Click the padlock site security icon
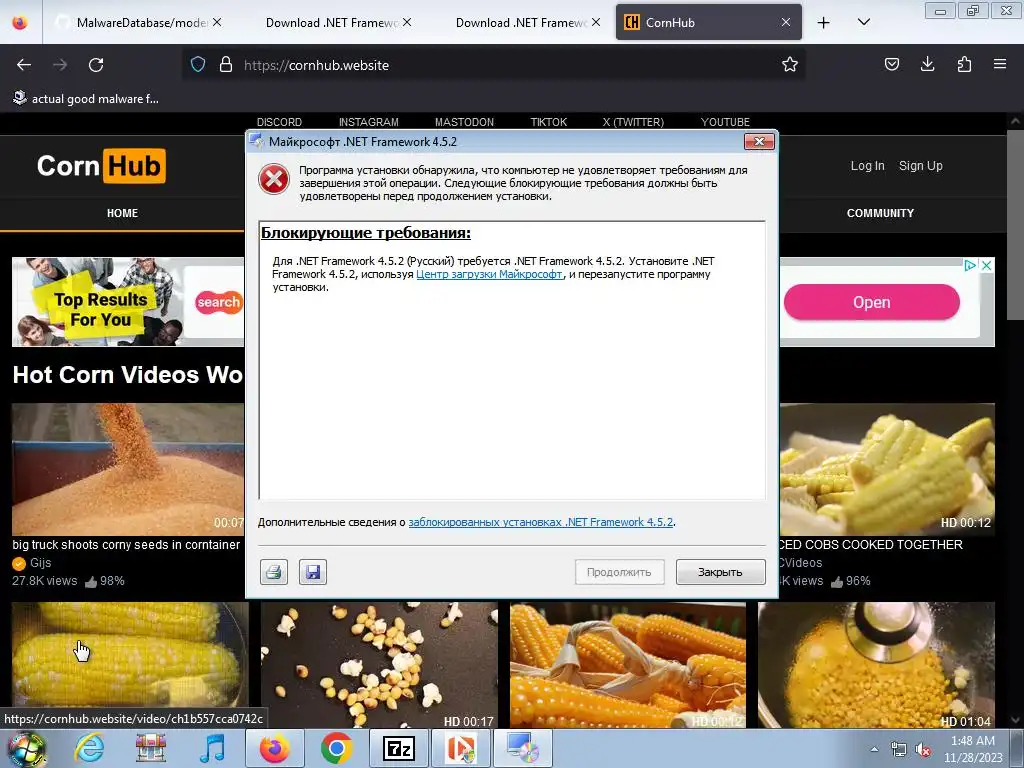Viewport: 1024px width, 768px height. (226, 65)
